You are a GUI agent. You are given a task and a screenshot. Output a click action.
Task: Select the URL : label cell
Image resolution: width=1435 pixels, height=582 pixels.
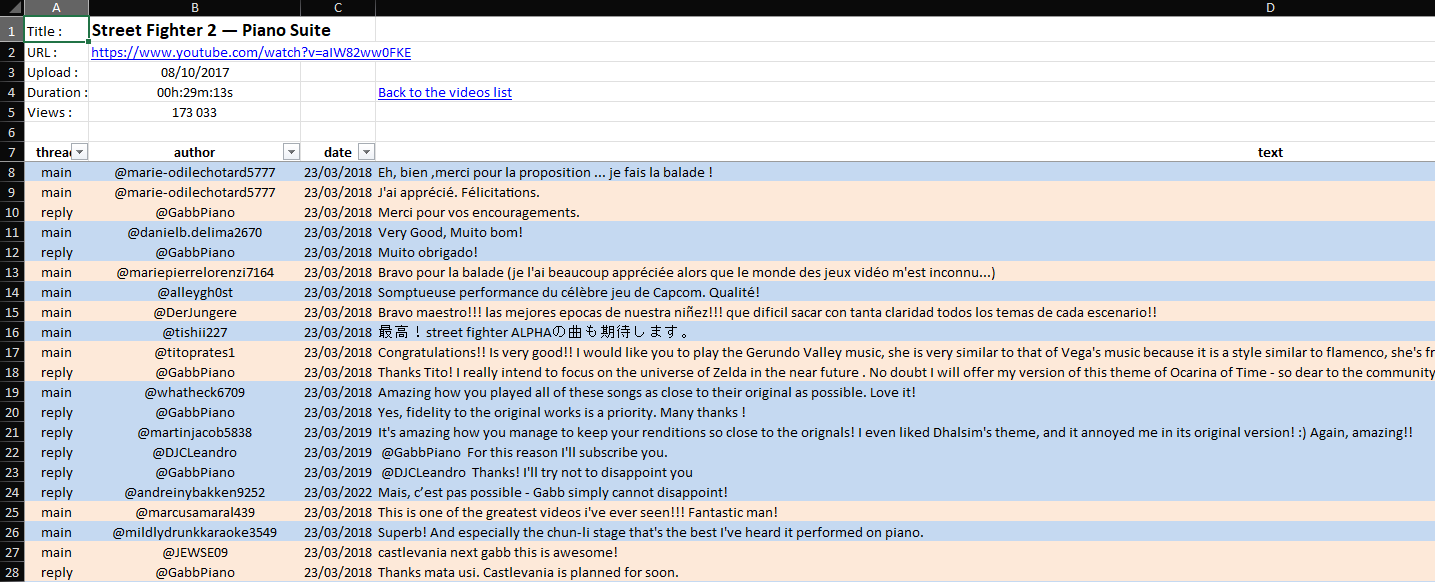coord(56,52)
